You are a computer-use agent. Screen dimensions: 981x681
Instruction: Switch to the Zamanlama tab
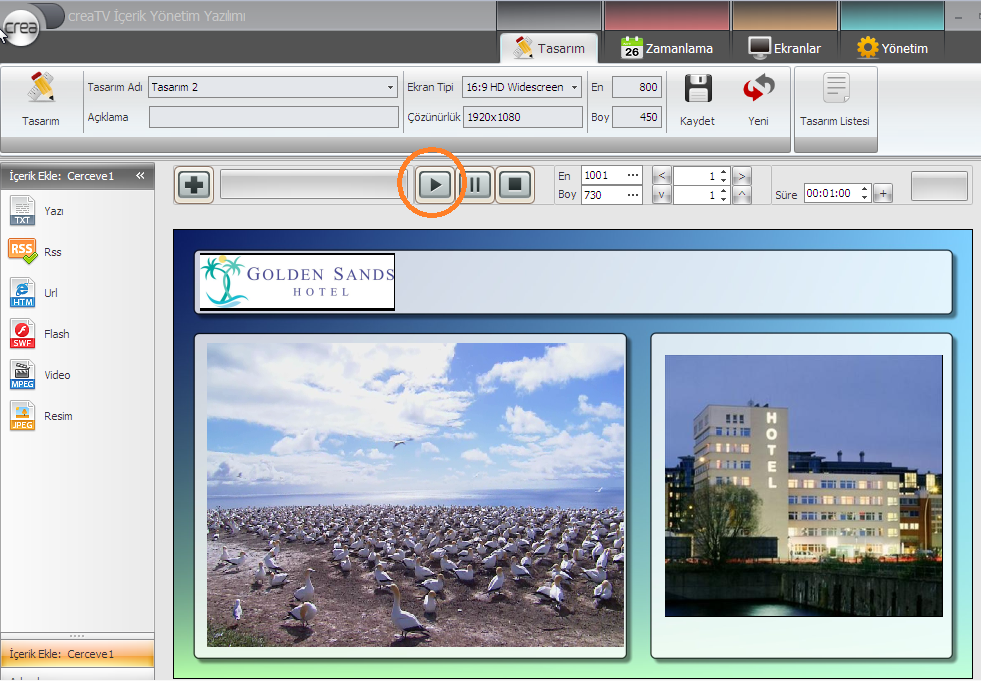667,48
